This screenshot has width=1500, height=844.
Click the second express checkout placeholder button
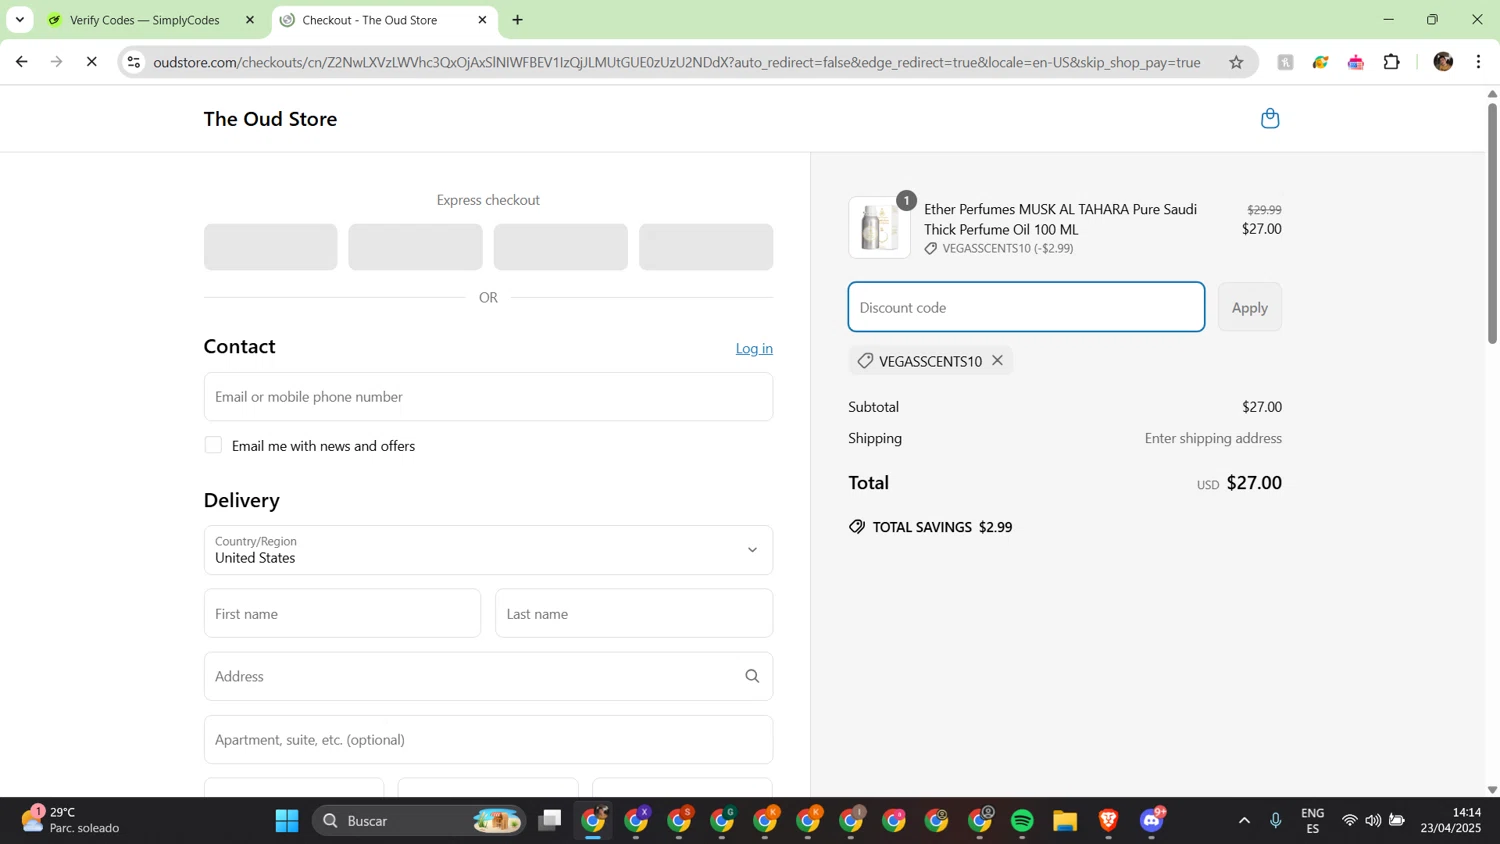[415, 247]
